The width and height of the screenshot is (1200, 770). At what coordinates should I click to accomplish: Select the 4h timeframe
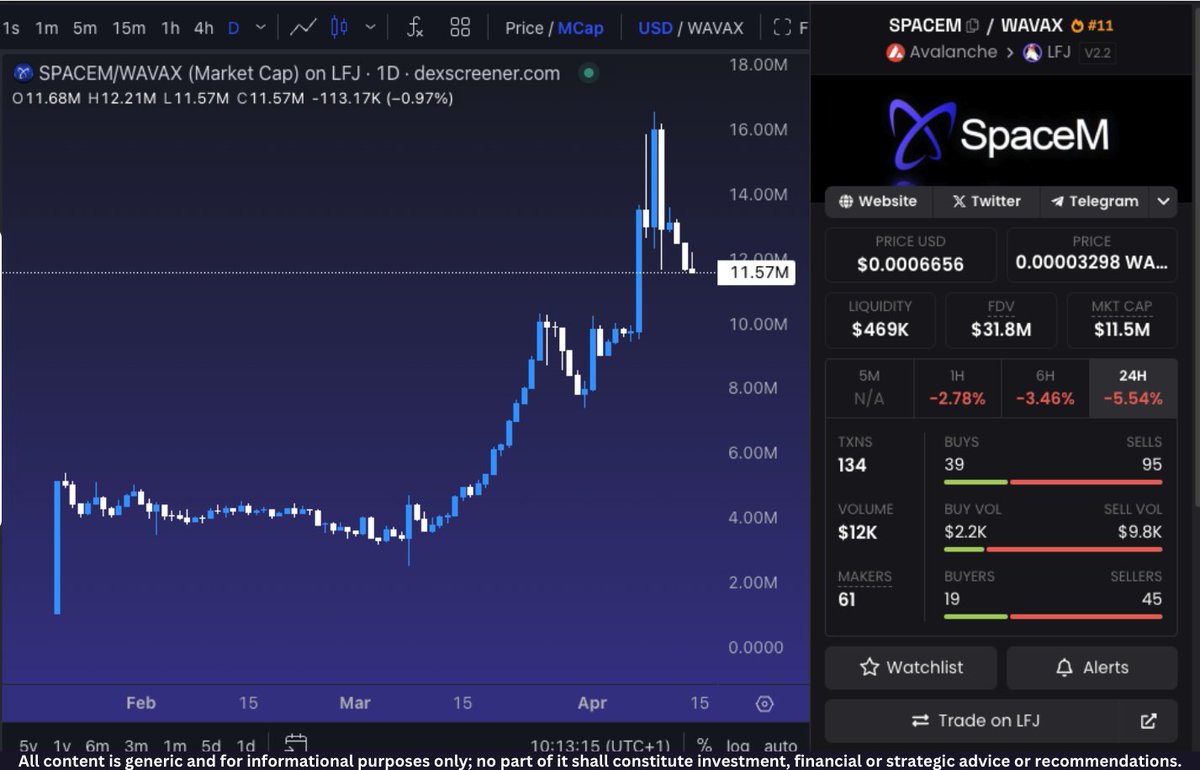(203, 28)
